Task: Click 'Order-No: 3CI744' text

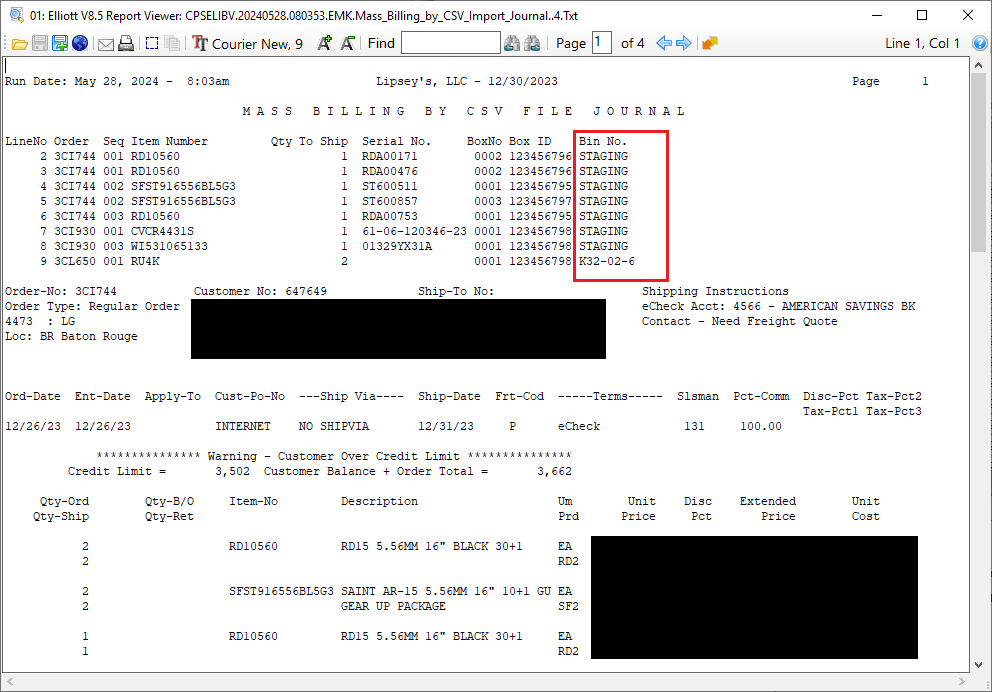Action: [61, 291]
